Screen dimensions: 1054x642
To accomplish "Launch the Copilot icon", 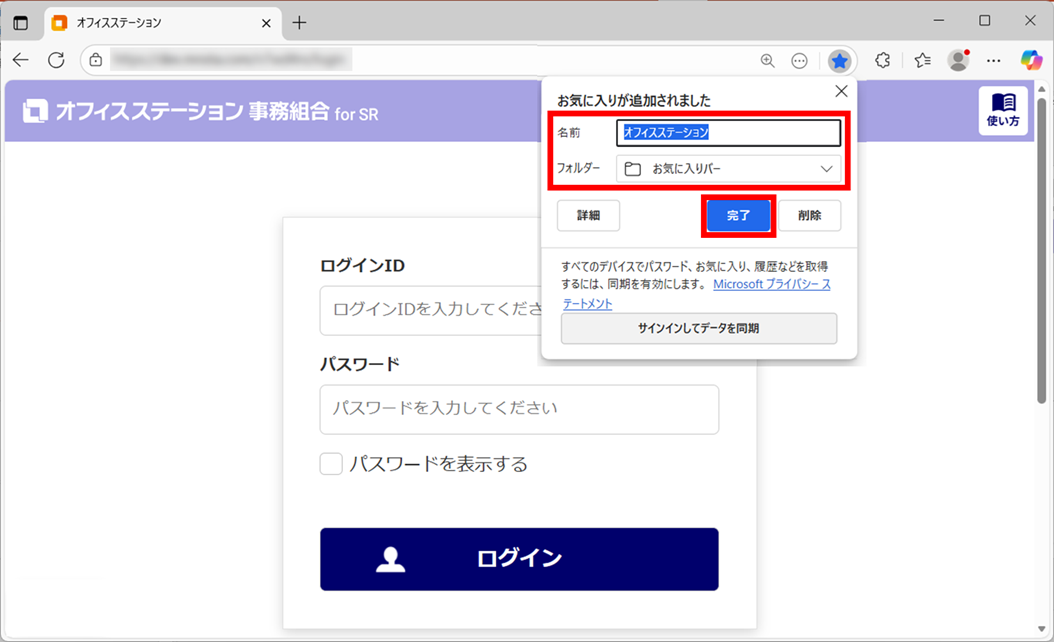I will pos(1031,61).
